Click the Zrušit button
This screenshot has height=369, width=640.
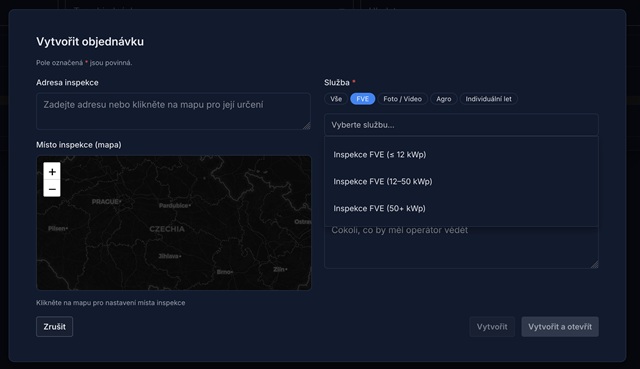pyautogui.click(x=54, y=327)
